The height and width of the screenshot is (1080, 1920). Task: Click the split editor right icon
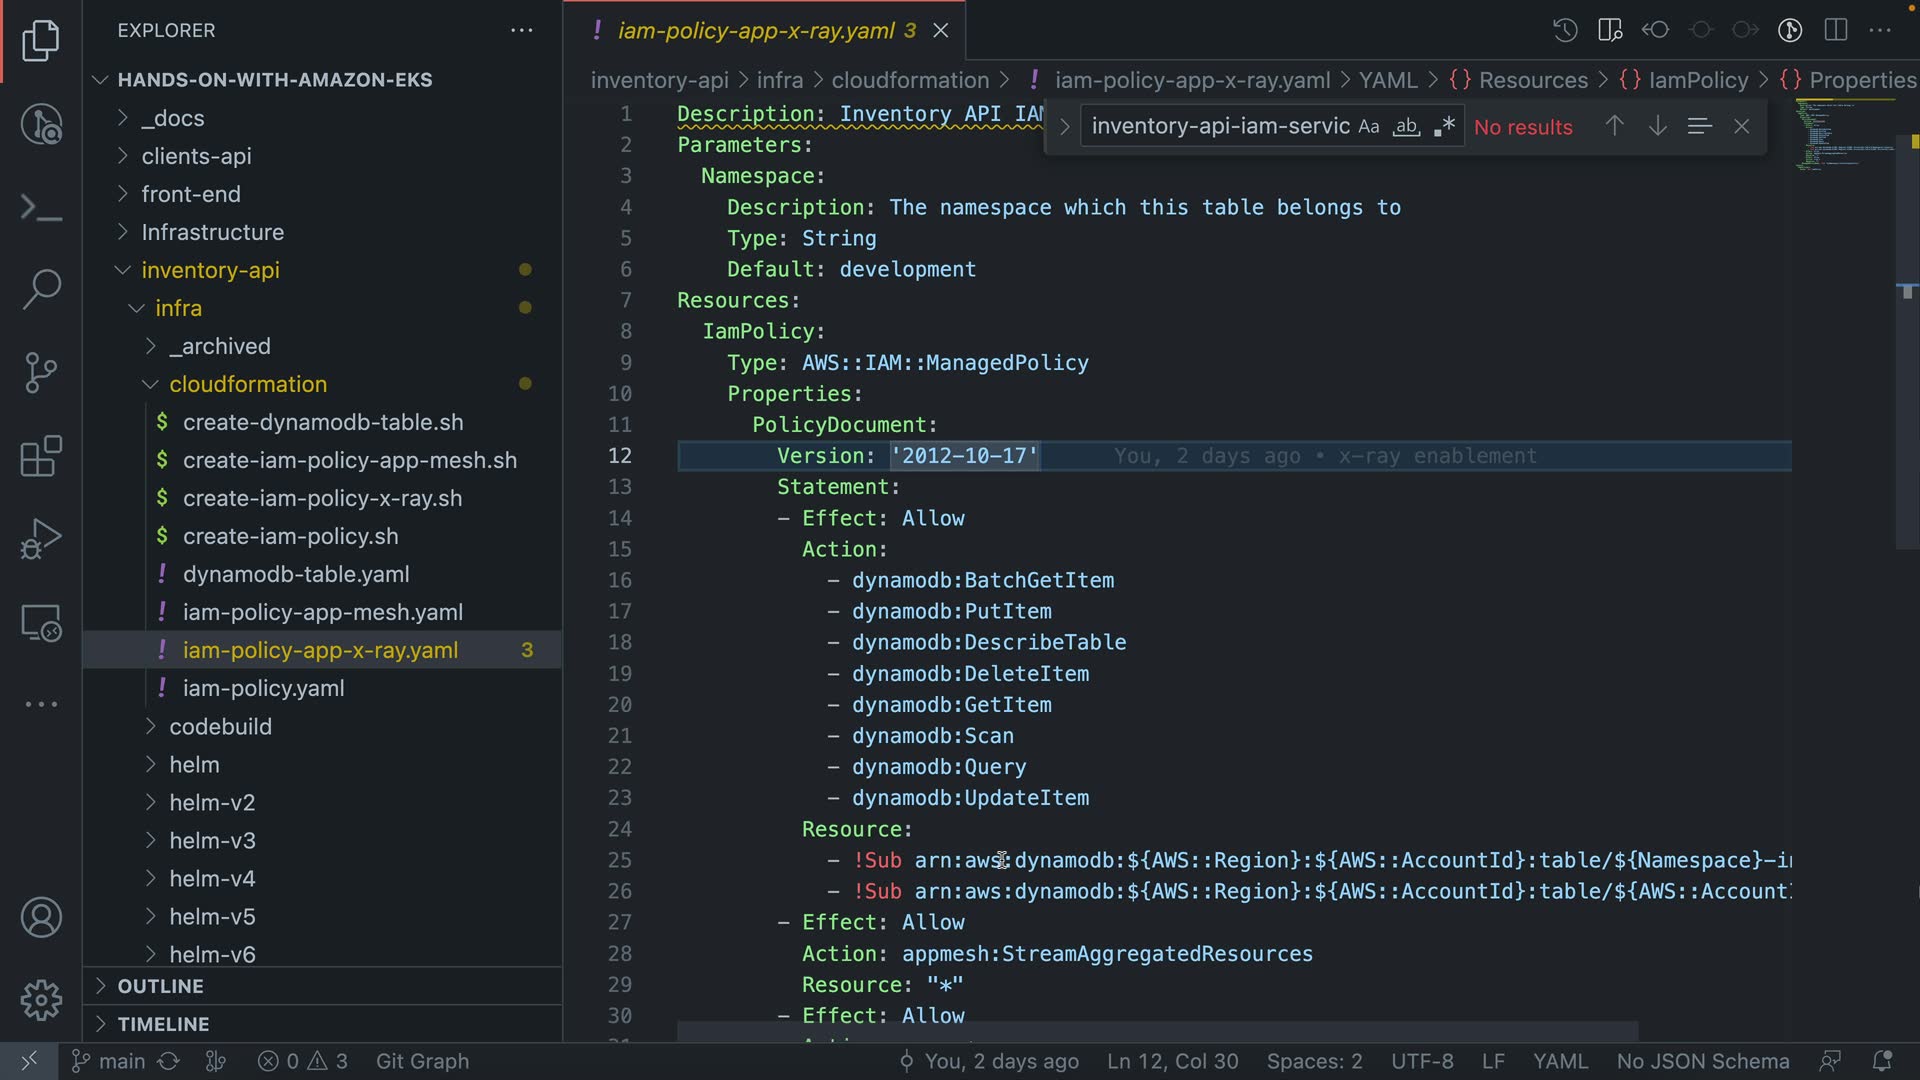coord(1836,30)
